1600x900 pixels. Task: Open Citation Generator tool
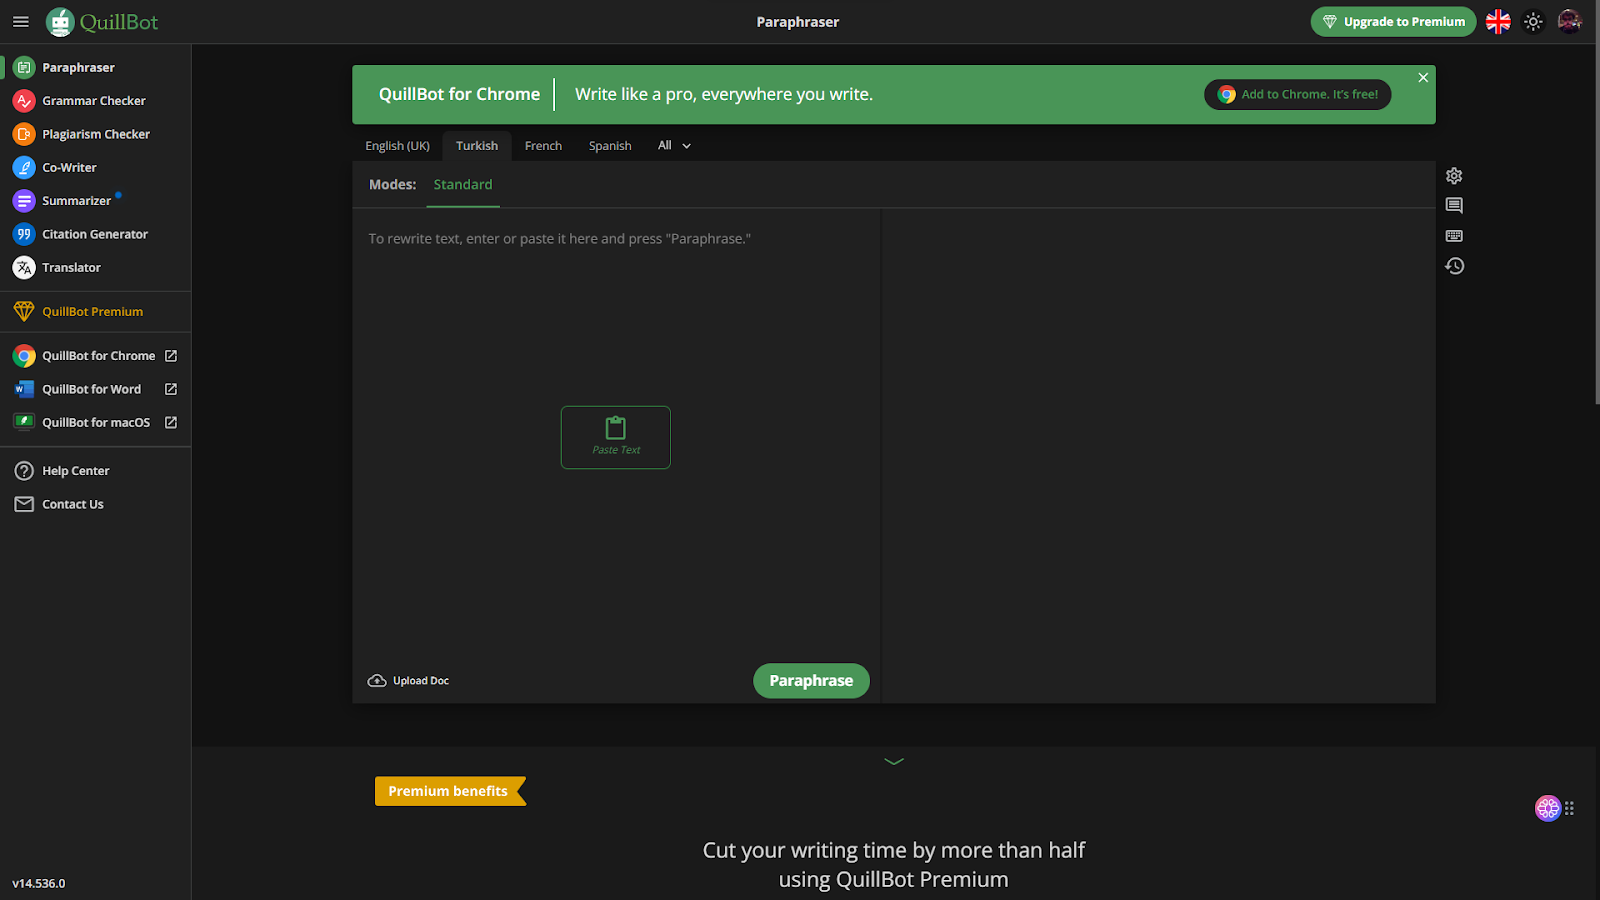[95, 234]
